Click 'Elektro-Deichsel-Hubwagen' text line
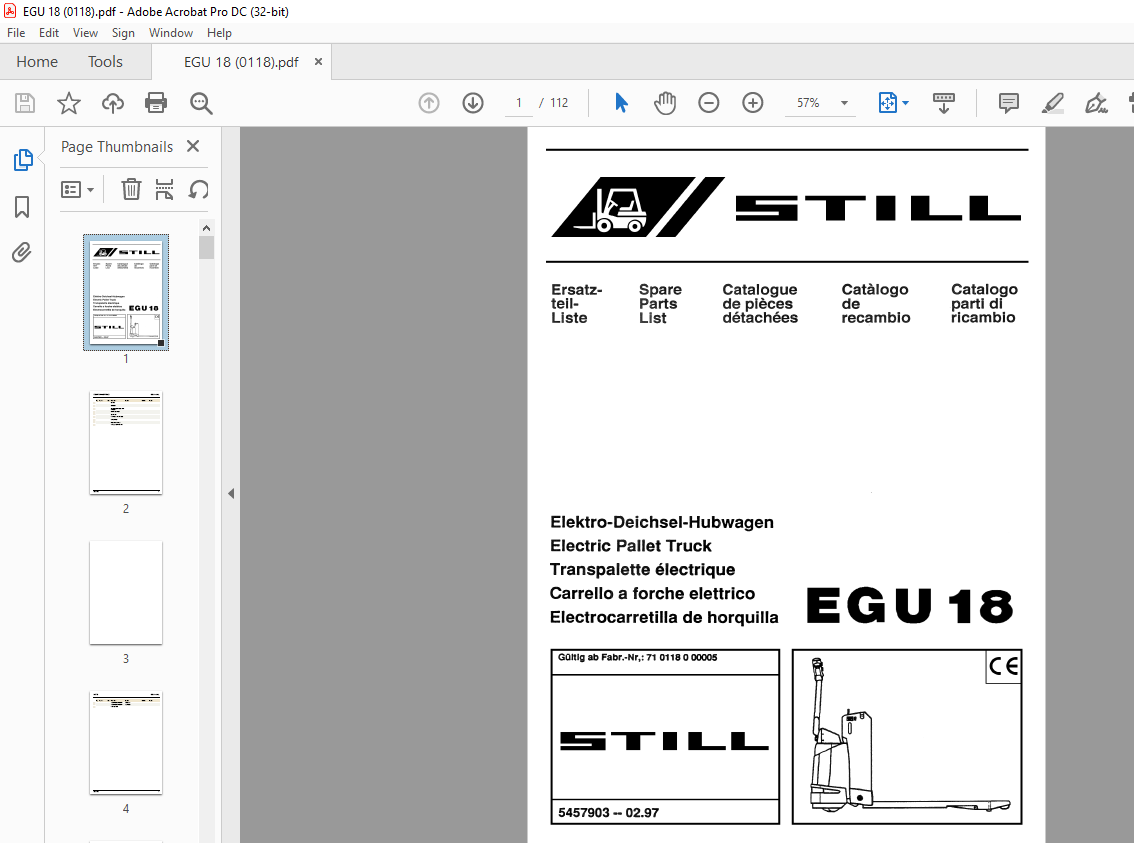The image size is (1134, 843). [x=662, y=522]
